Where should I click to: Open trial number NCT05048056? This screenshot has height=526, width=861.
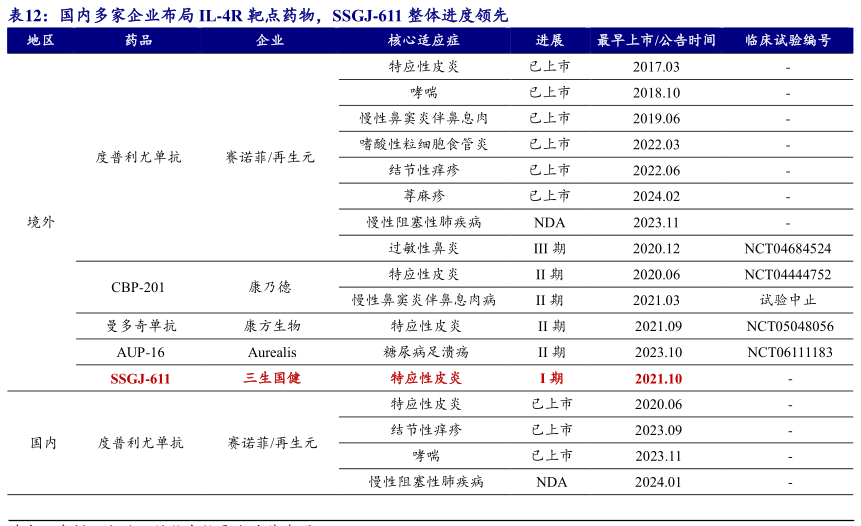(x=788, y=326)
